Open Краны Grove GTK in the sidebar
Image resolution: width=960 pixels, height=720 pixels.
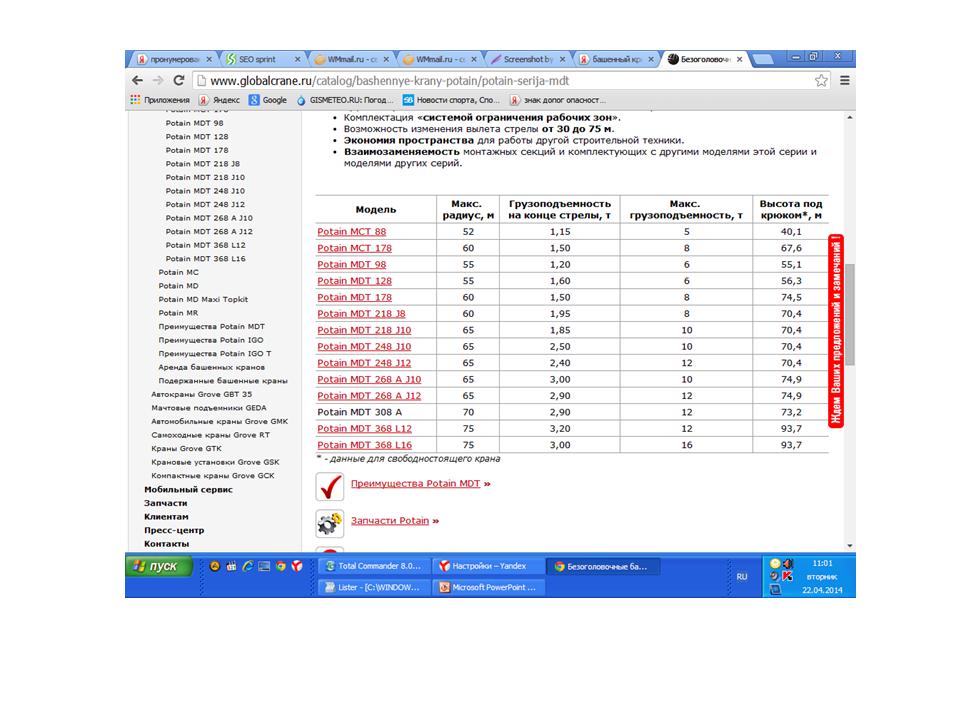click(186, 448)
